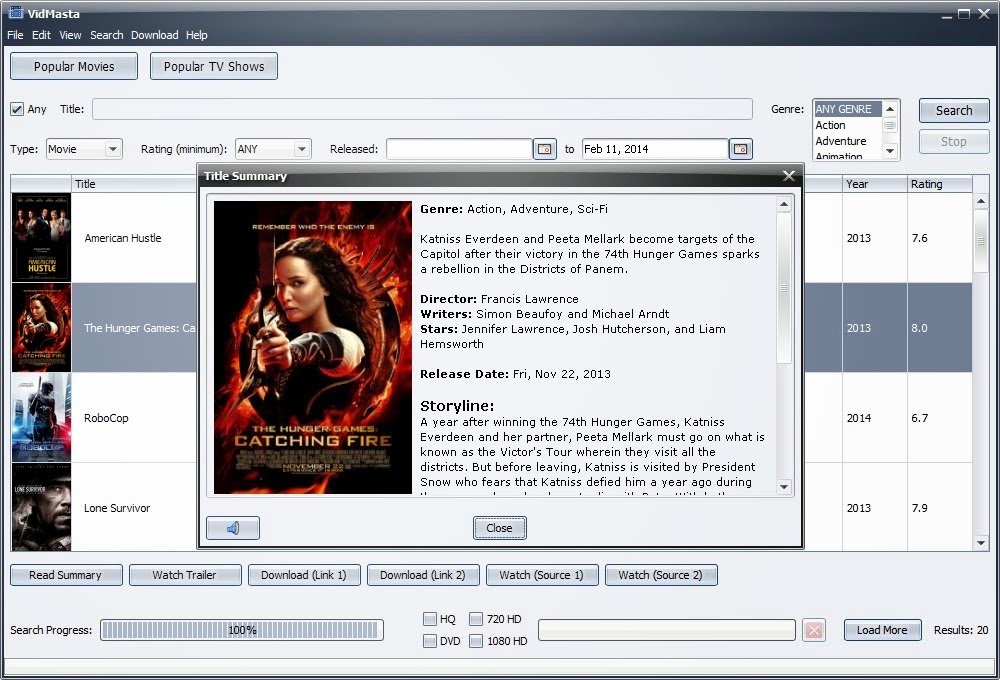Open the Released end date calendar picker
The height and width of the screenshot is (680, 1000).
(x=740, y=149)
